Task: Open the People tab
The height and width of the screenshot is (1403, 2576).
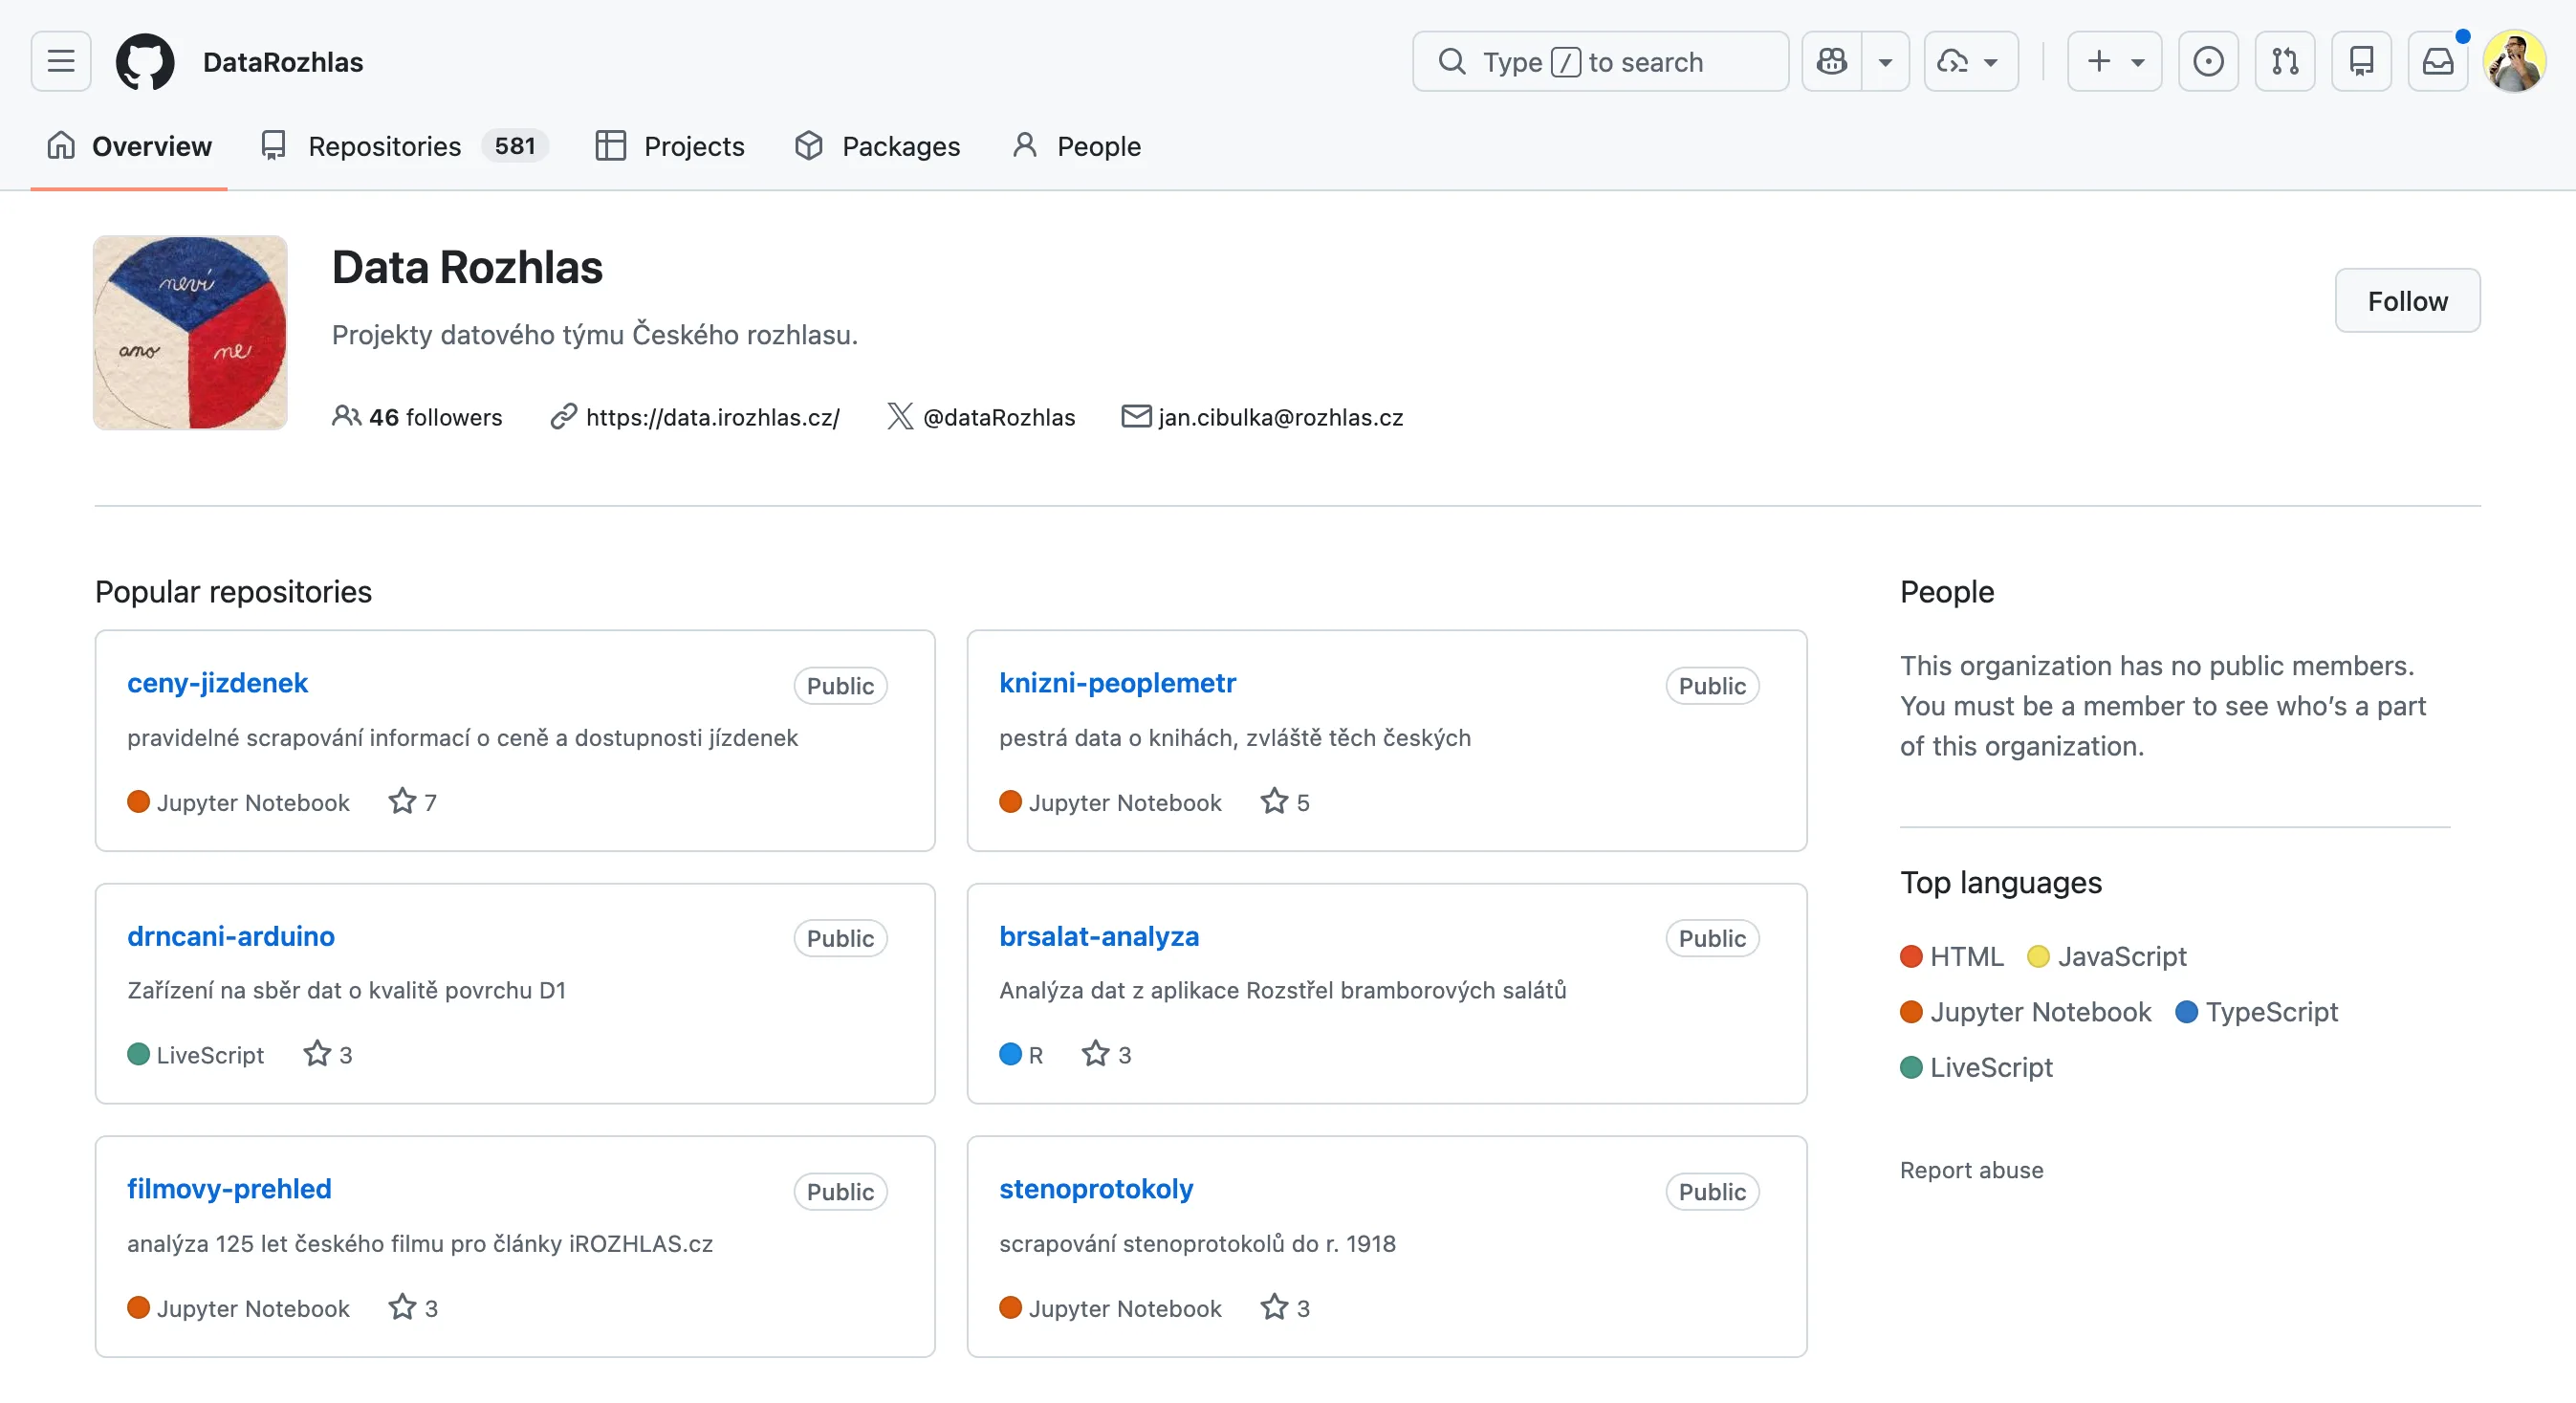Action: 1076,146
